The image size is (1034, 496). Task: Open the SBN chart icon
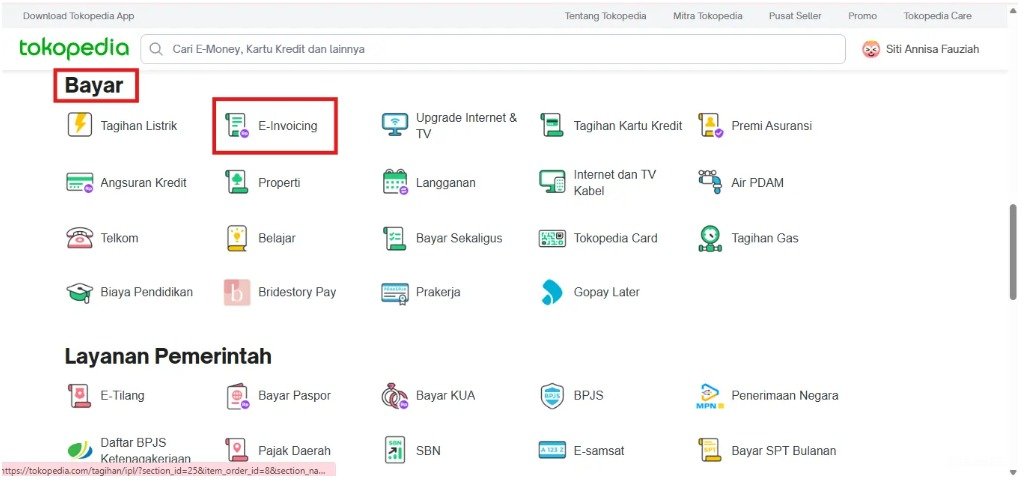click(395, 450)
